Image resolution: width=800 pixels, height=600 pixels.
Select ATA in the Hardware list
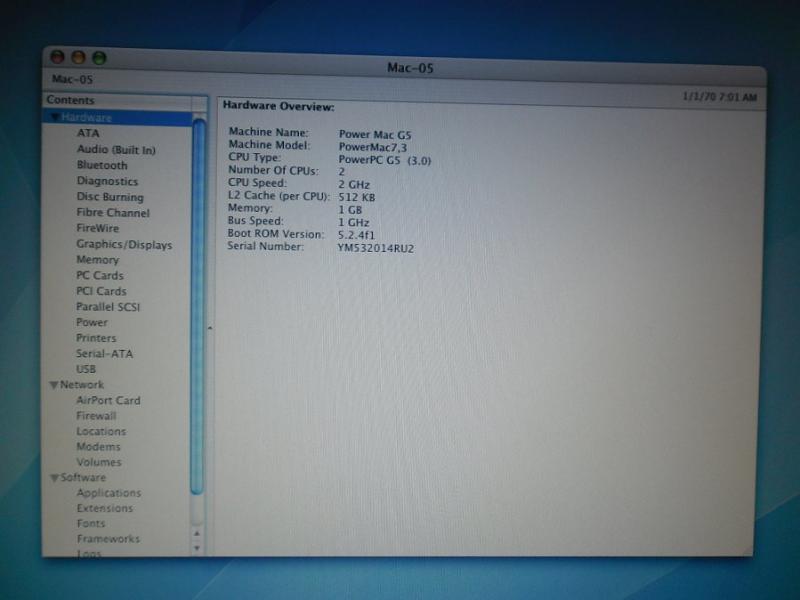[x=88, y=133]
